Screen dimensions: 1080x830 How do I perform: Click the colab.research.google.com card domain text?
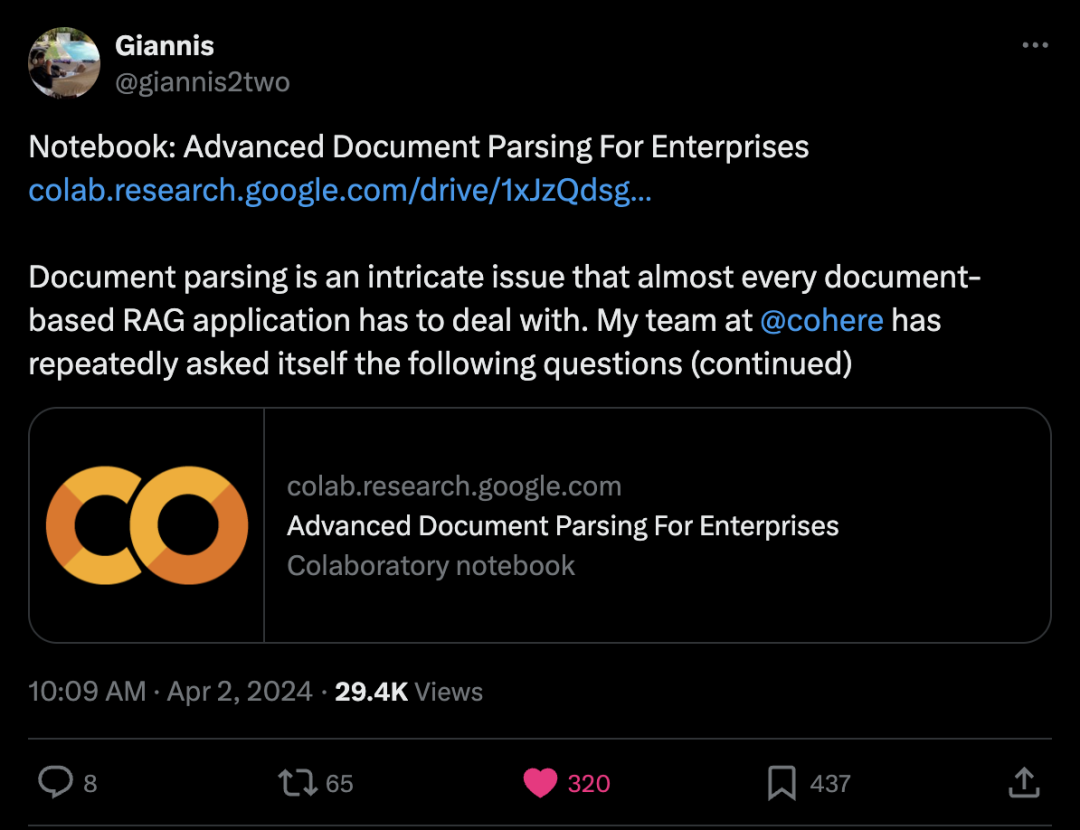[454, 486]
